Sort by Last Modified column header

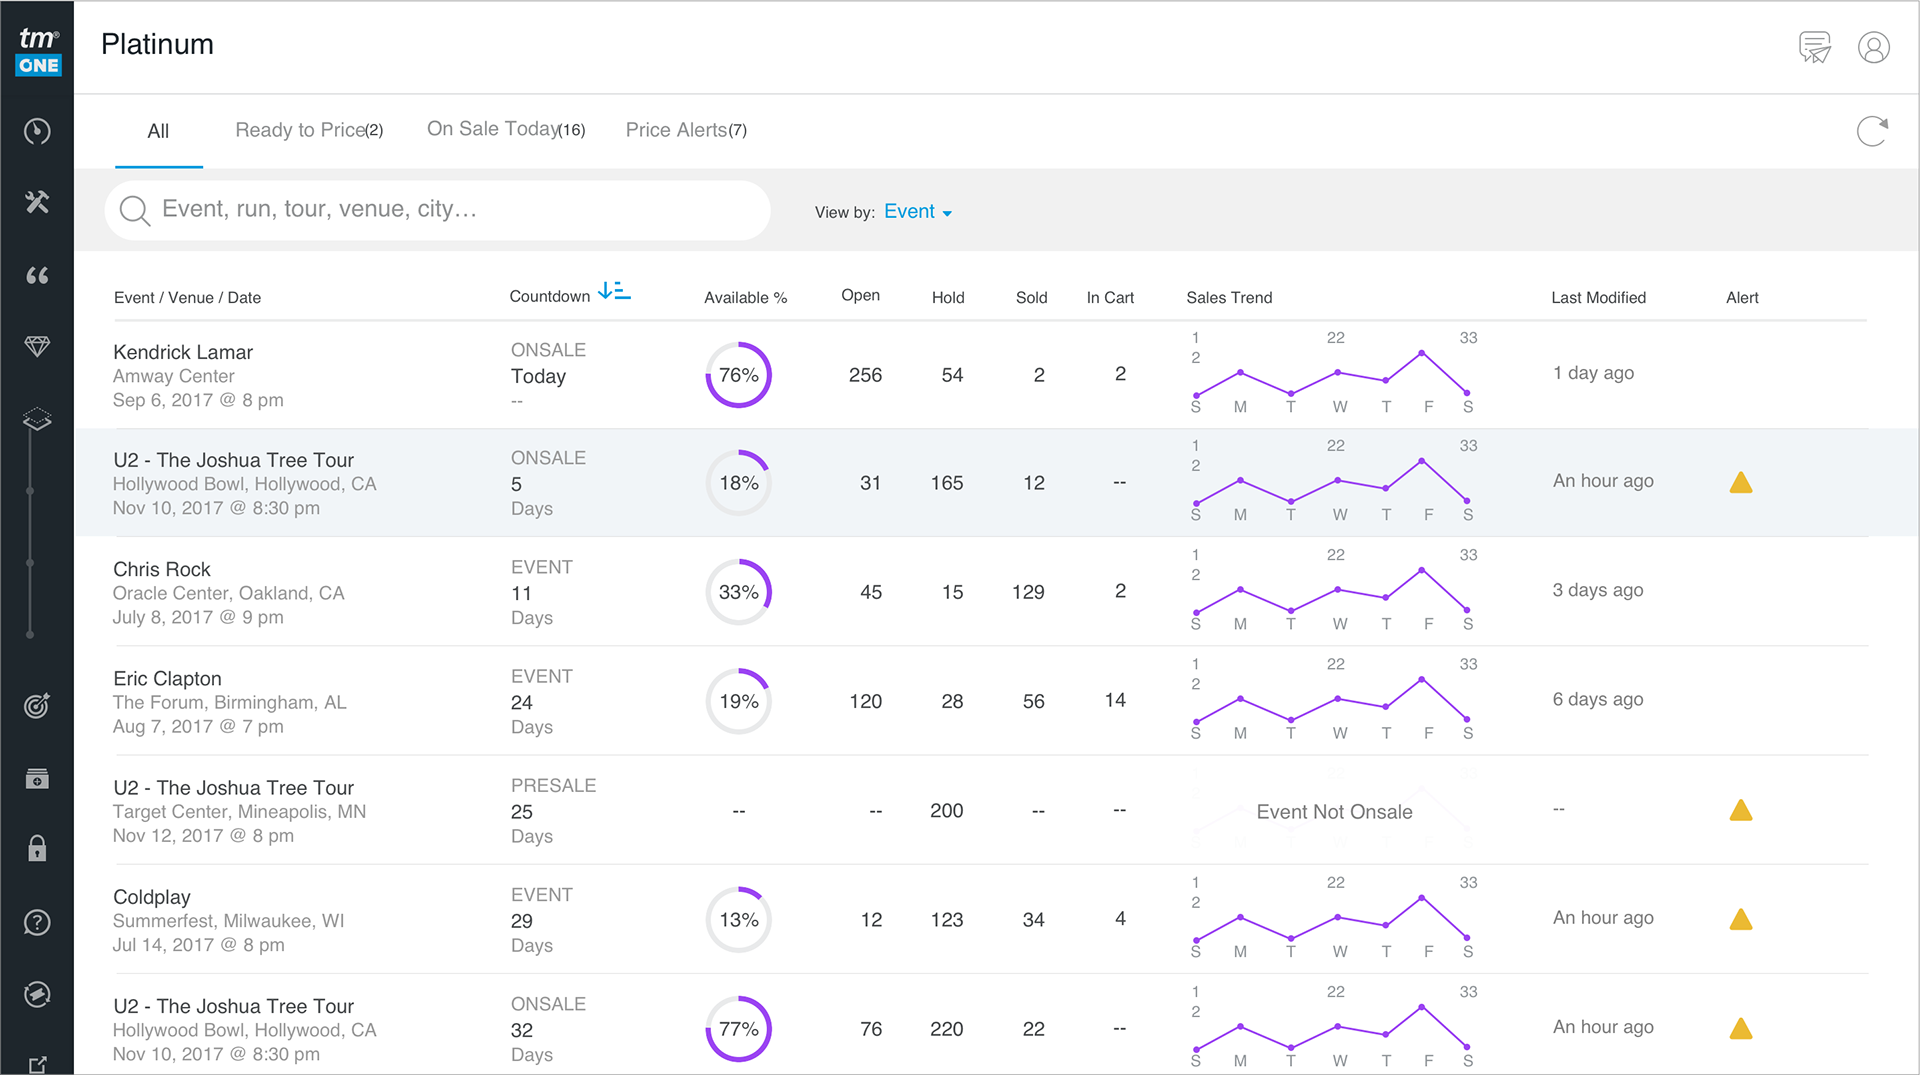point(1598,298)
